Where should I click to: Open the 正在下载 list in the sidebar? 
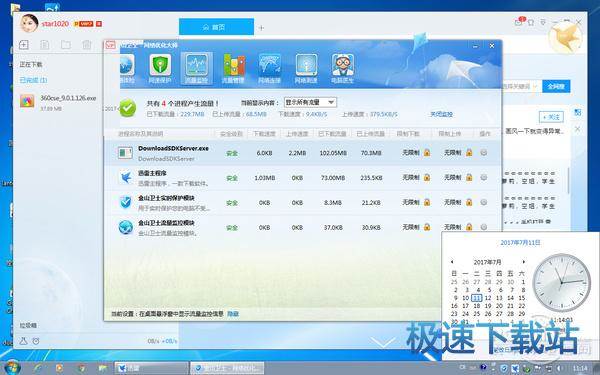(x=31, y=64)
